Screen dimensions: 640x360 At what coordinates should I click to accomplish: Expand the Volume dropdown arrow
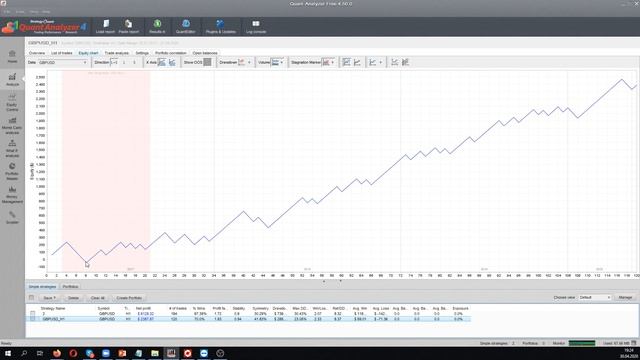point(282,62)
